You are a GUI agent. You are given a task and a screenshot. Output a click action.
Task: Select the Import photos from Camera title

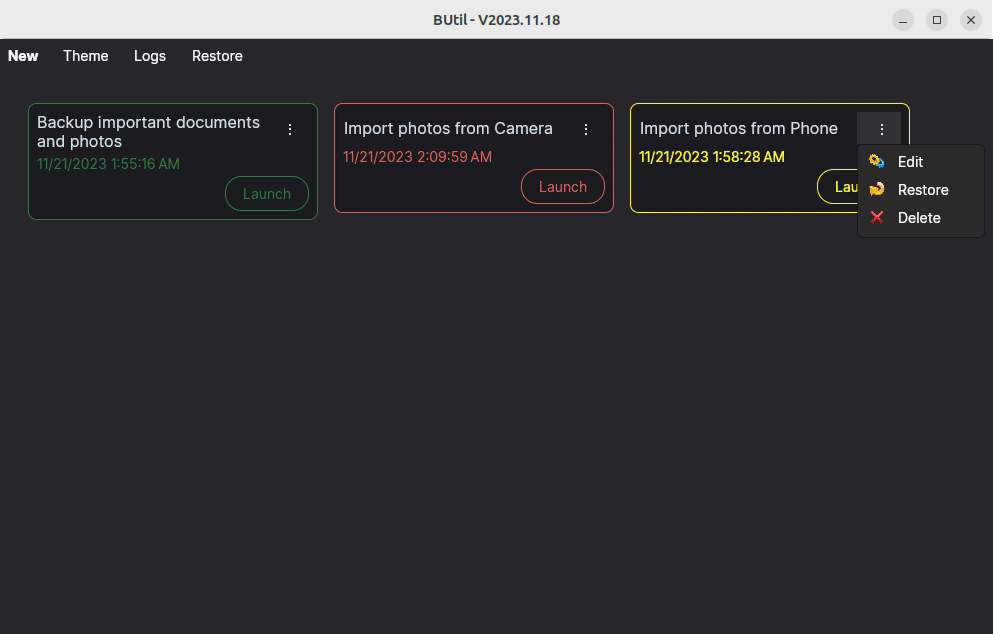coord(448,129)
